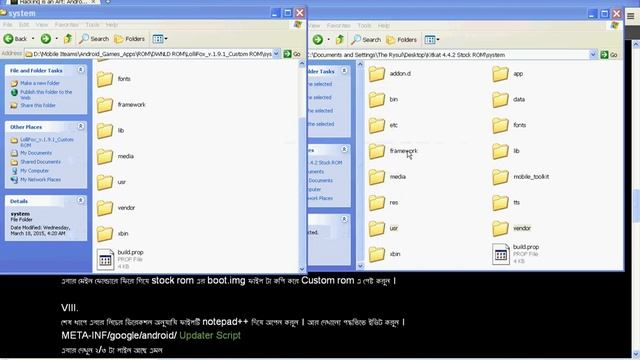
Task: Select tts folder in right window
Action: [x=506, y=202]
